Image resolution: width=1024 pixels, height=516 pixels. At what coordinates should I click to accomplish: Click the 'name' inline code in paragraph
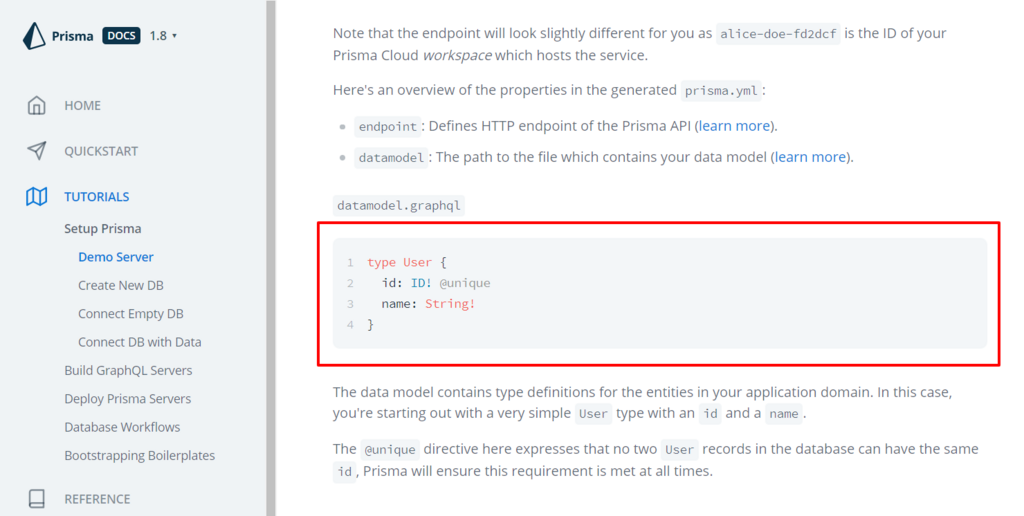tap(784, 414)
